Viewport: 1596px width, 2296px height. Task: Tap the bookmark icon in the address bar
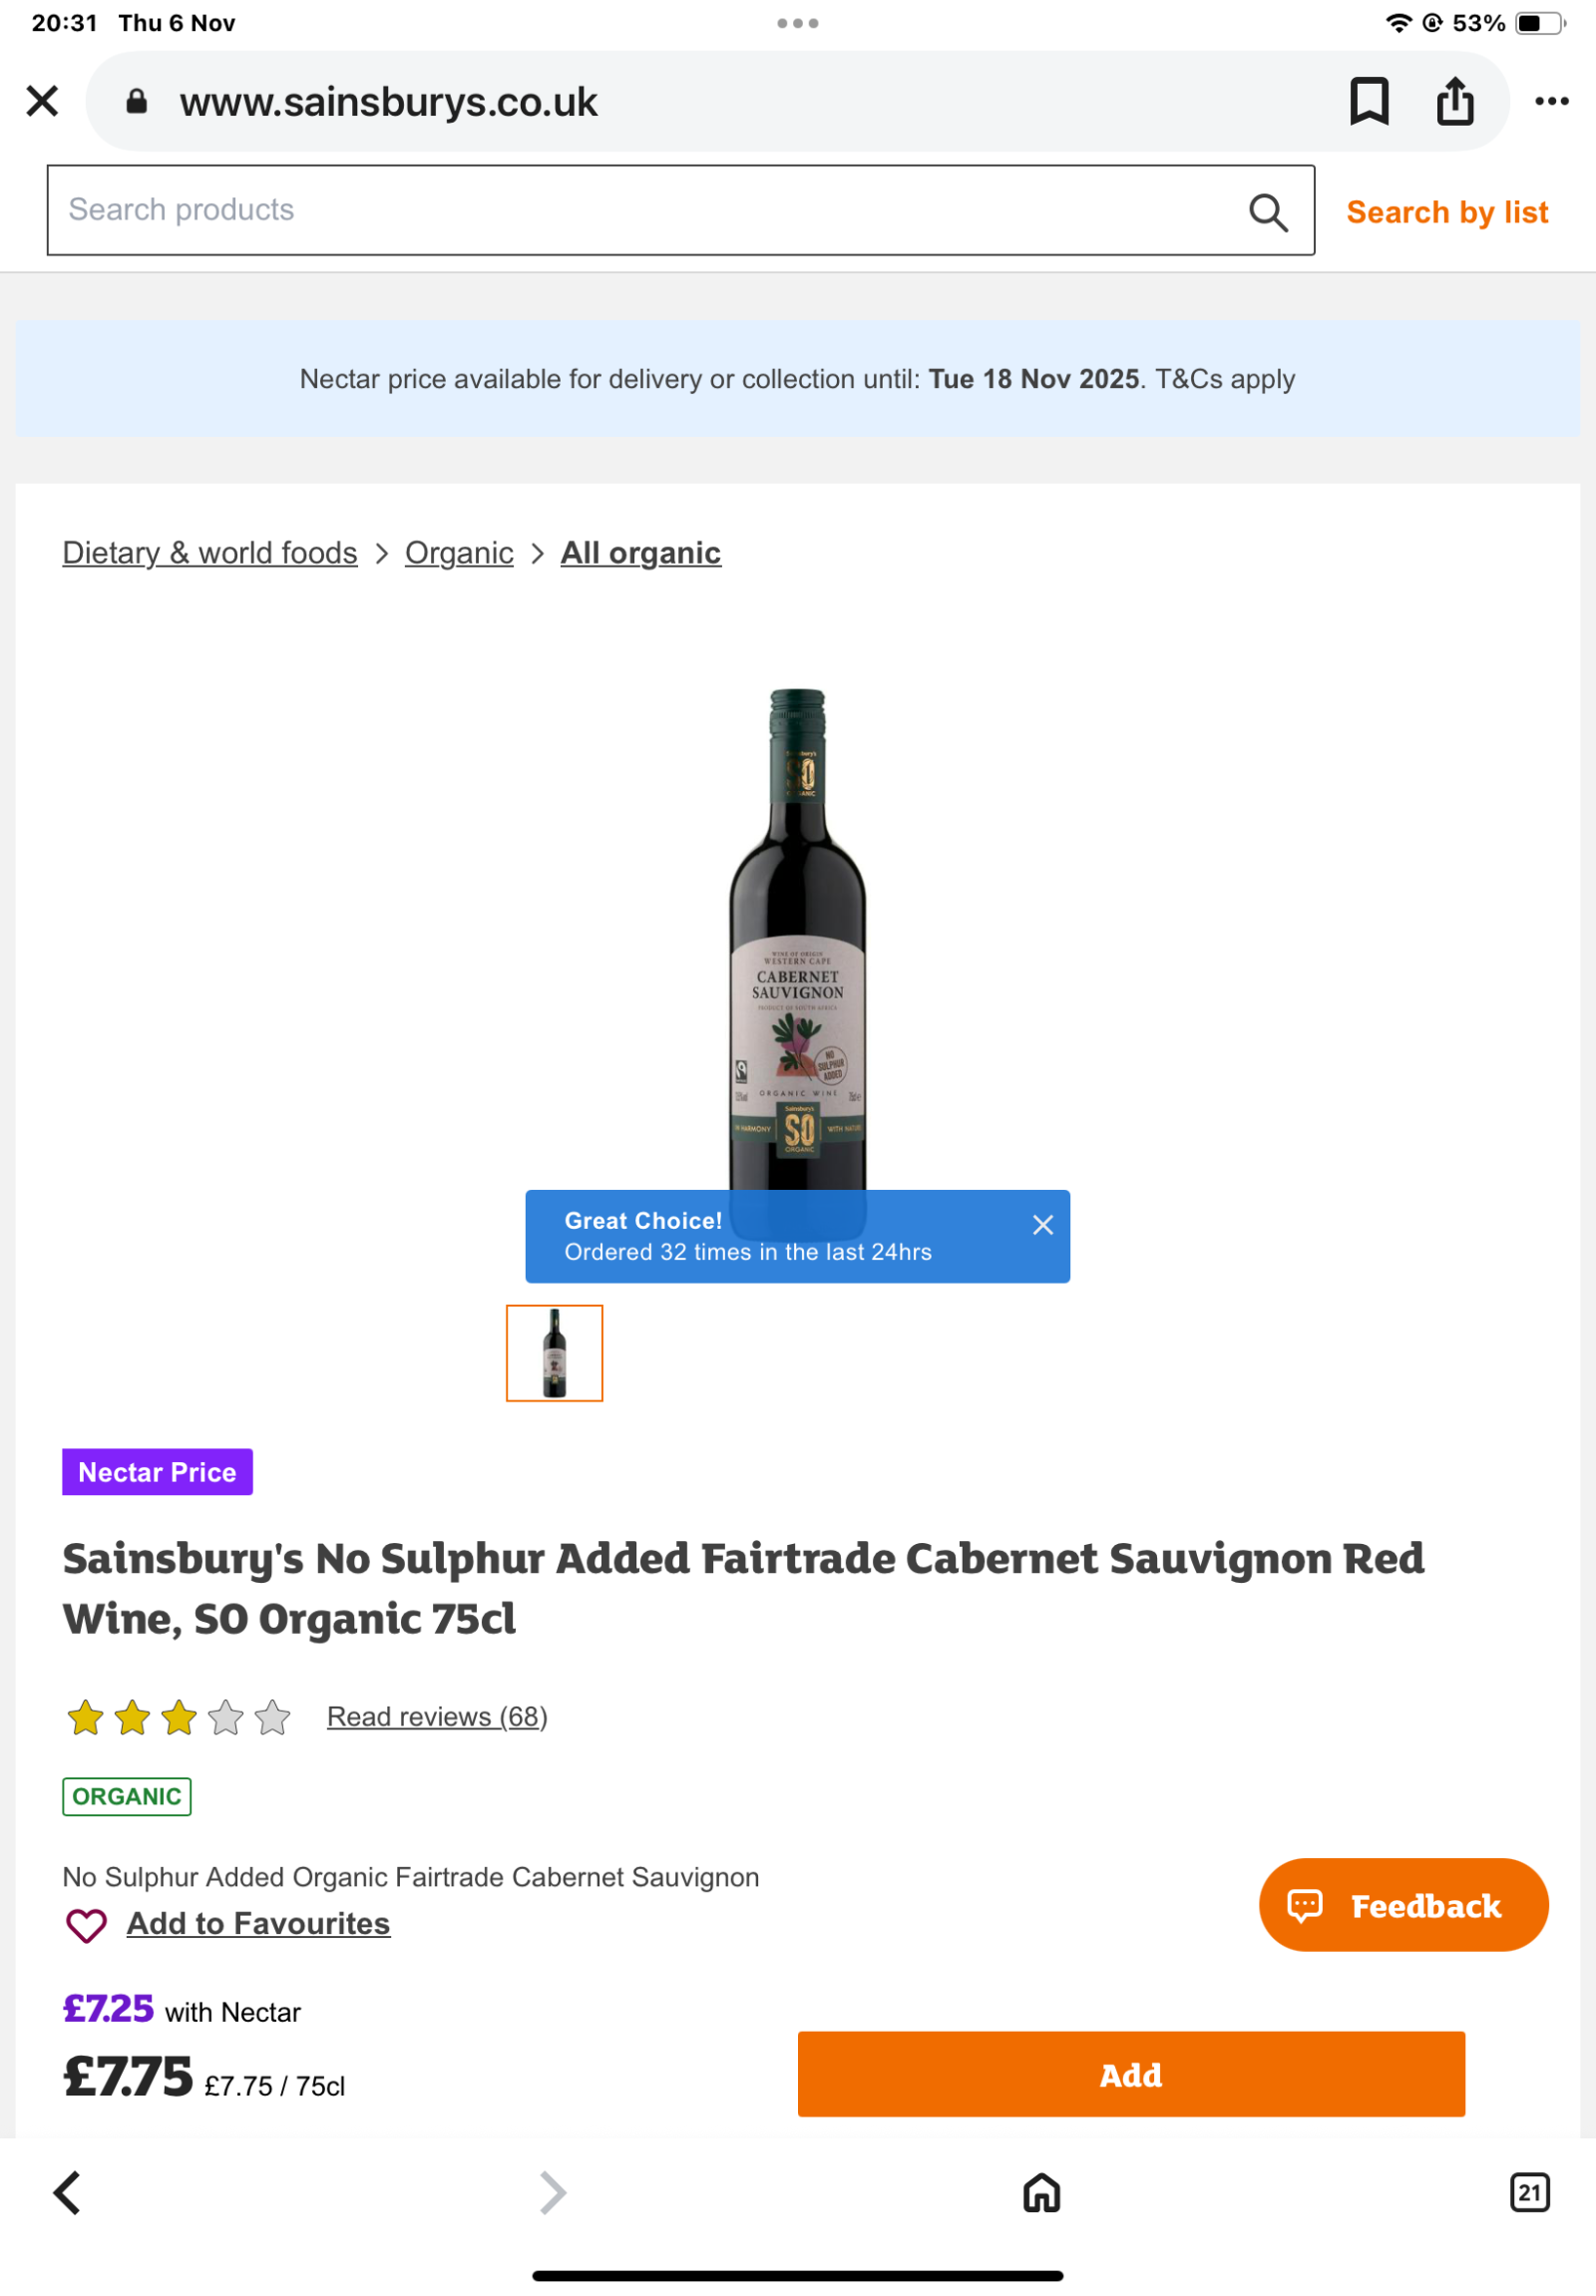point(1368,101)
